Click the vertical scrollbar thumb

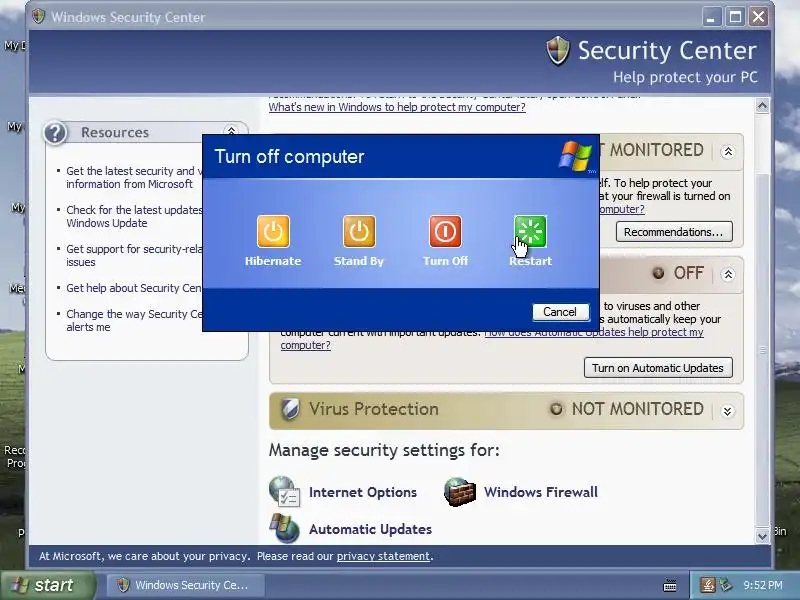[762, 352]
